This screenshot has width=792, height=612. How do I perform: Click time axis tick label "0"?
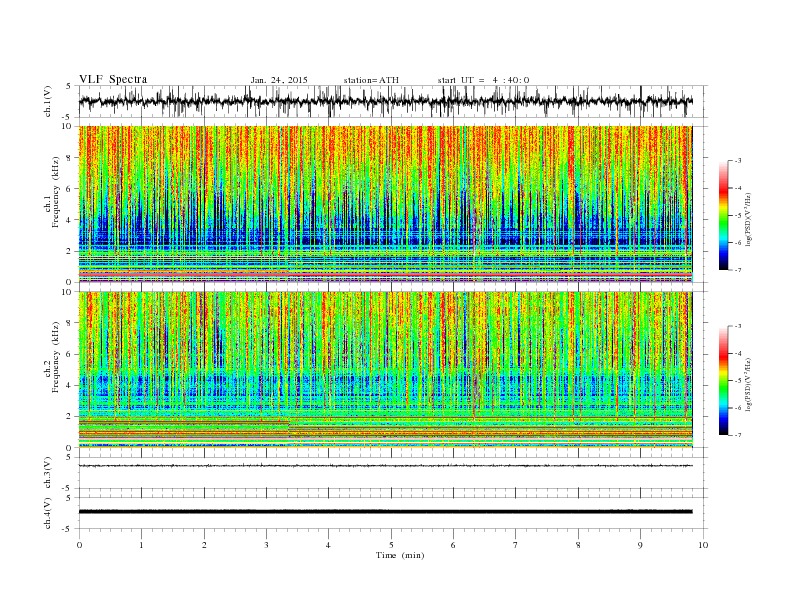click(79, 545)
